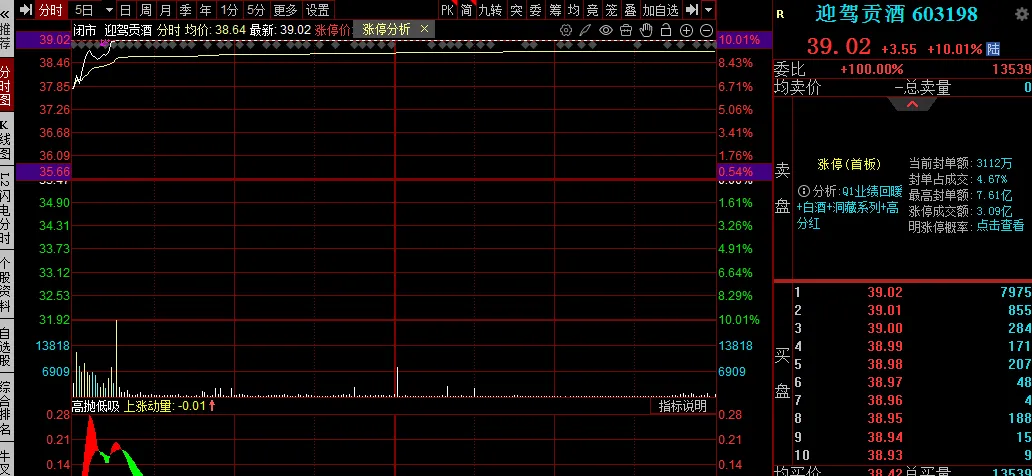
Task: Click the 陆 badge next to +10.01%
Action: pos(993,49)
